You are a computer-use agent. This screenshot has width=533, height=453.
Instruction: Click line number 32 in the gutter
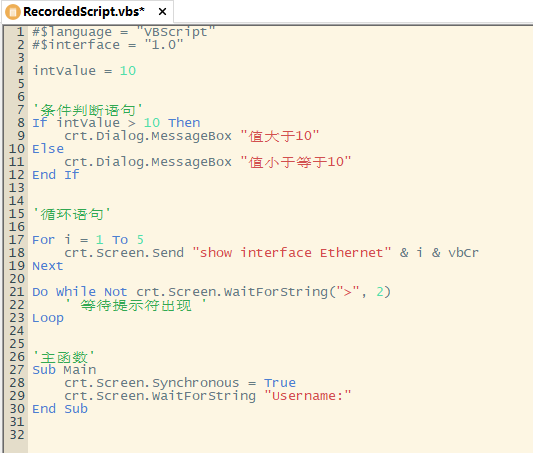click(x=17, y=435)
